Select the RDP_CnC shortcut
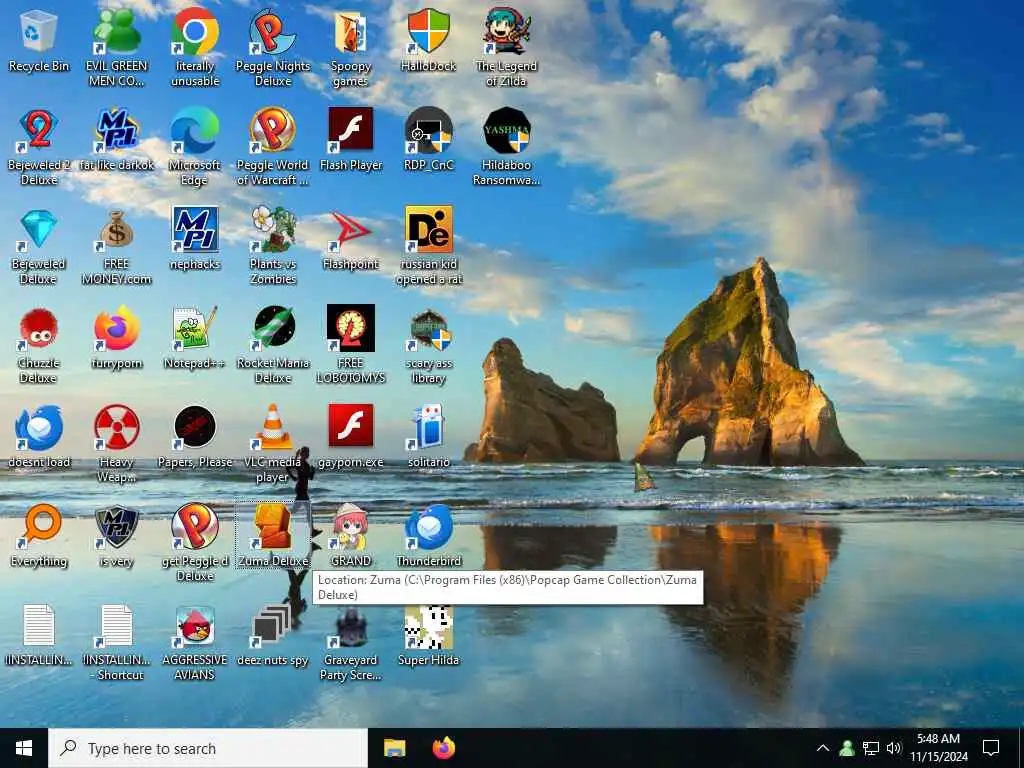 click(428, 140)
